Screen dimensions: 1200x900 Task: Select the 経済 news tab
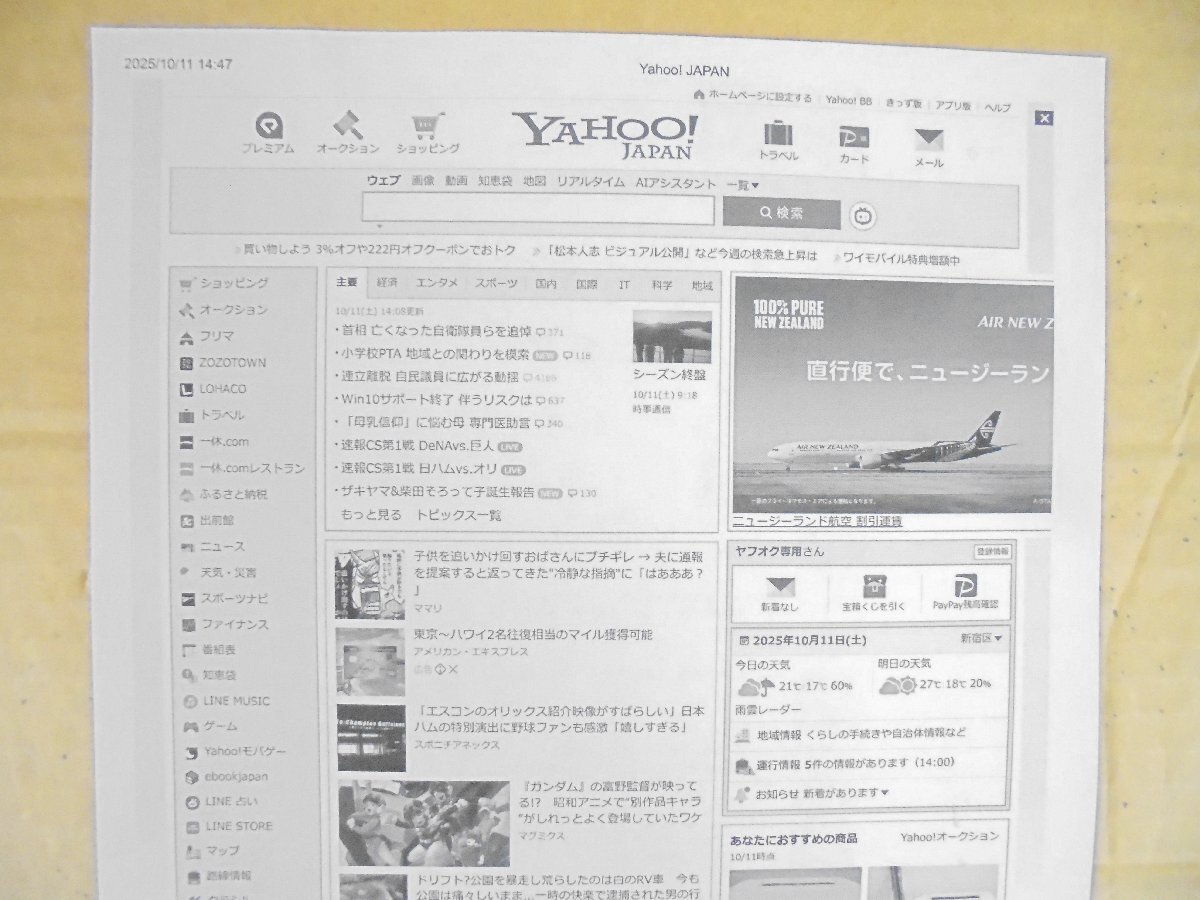[x=387, y=284]
